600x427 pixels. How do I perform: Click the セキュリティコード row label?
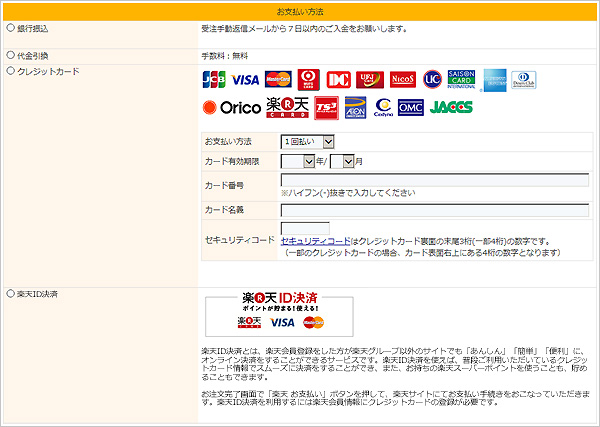click(240, 240)
